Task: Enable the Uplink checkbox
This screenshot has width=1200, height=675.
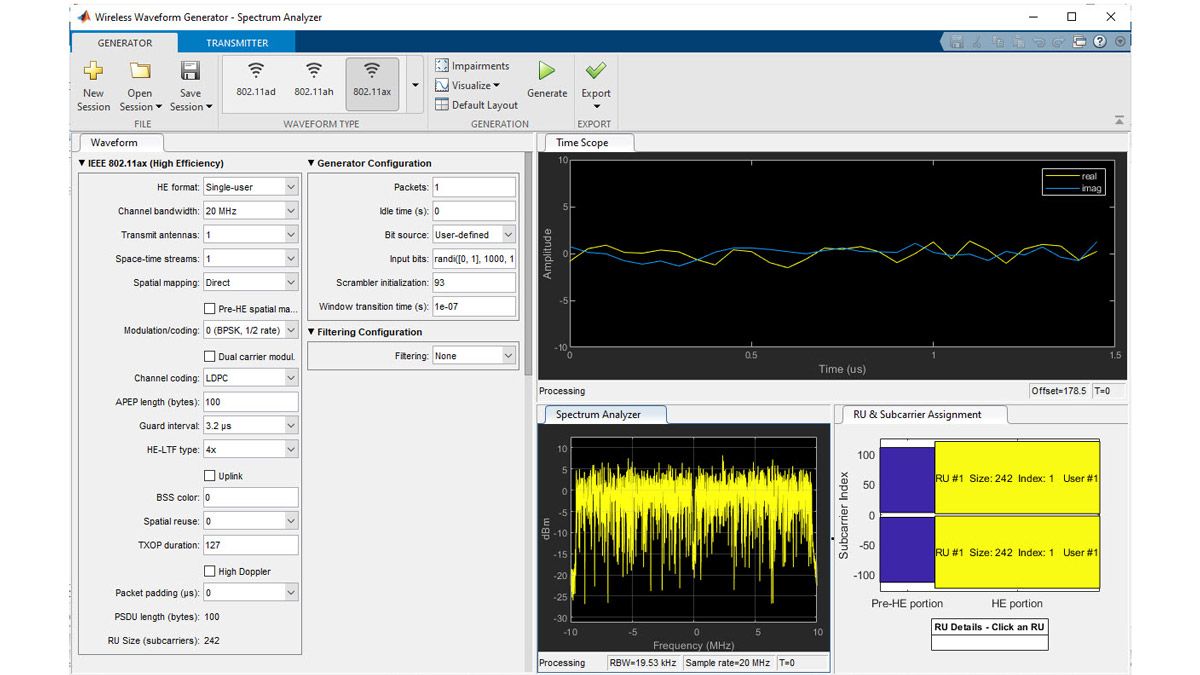Action: pyautogui.click(x=210, y=476)
